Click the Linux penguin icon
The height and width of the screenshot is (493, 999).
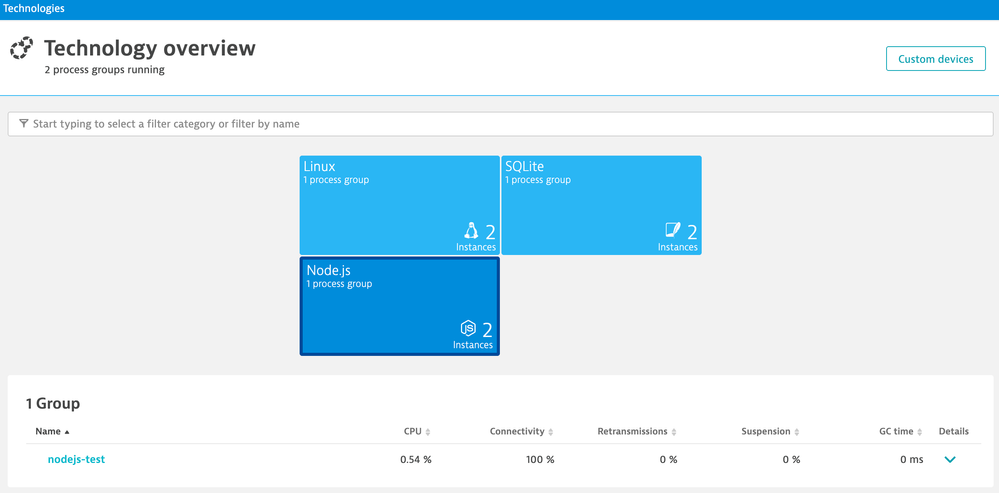pos(471,231)
